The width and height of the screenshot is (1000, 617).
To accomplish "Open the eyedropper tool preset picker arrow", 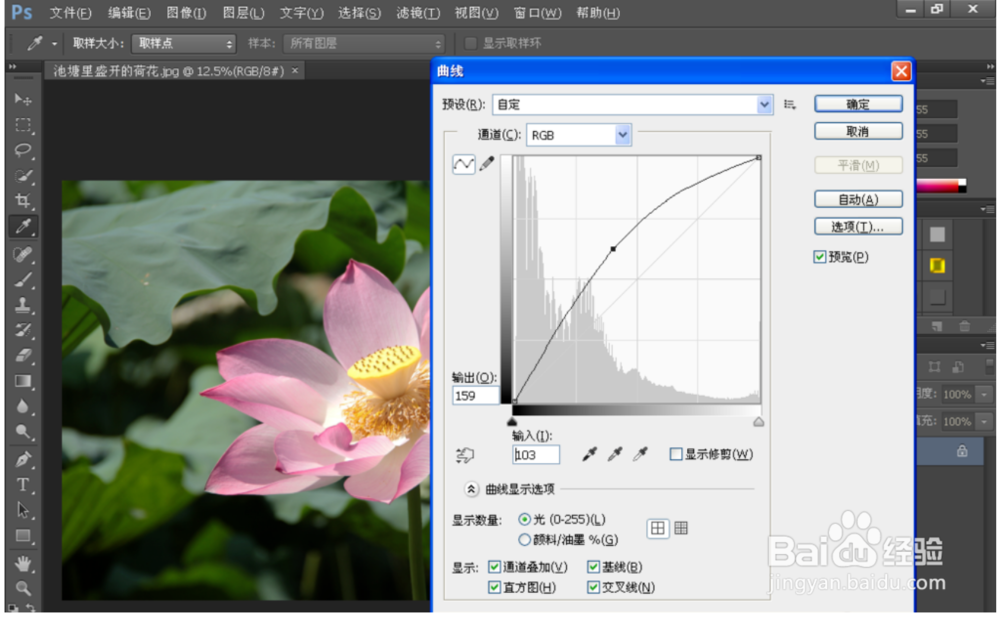I will (x=54, y=44).
